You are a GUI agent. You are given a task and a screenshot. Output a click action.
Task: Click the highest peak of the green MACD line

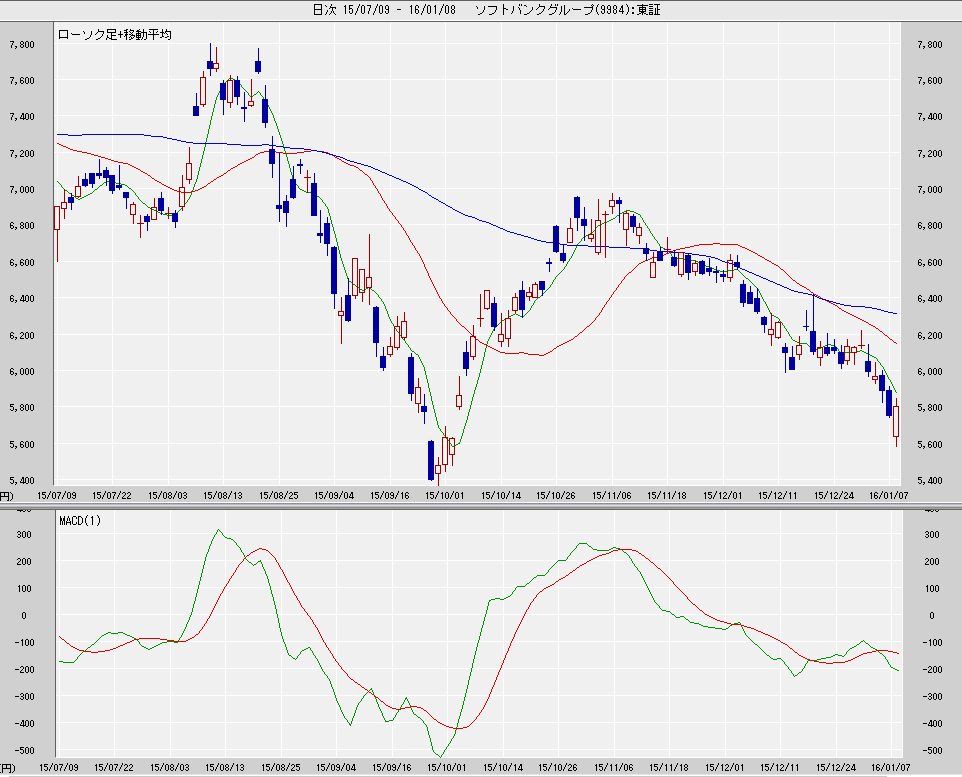(x=219, y=530)
